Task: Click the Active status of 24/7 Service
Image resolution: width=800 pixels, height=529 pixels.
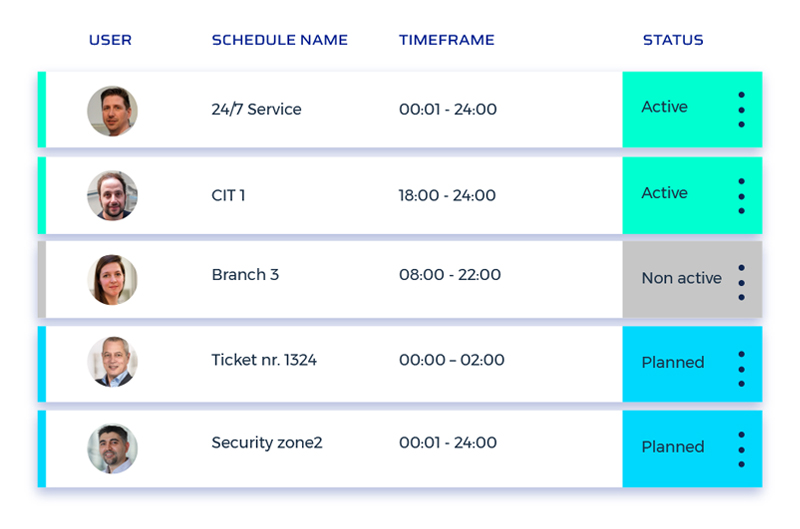Action: pyautogui.click(x=665, y=108)
